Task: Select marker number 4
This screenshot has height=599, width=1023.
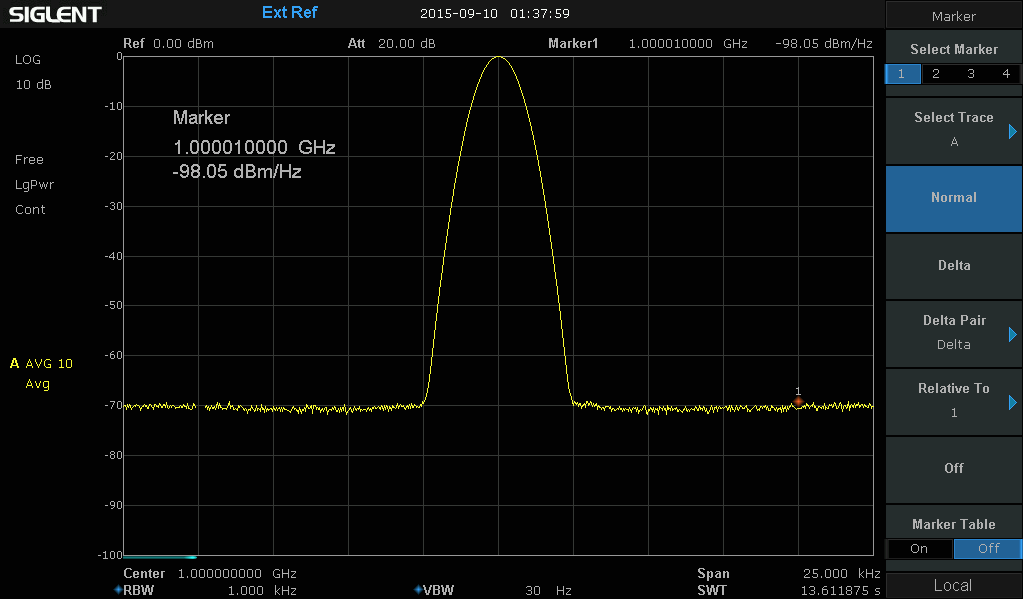Action: click(1005, 74)
